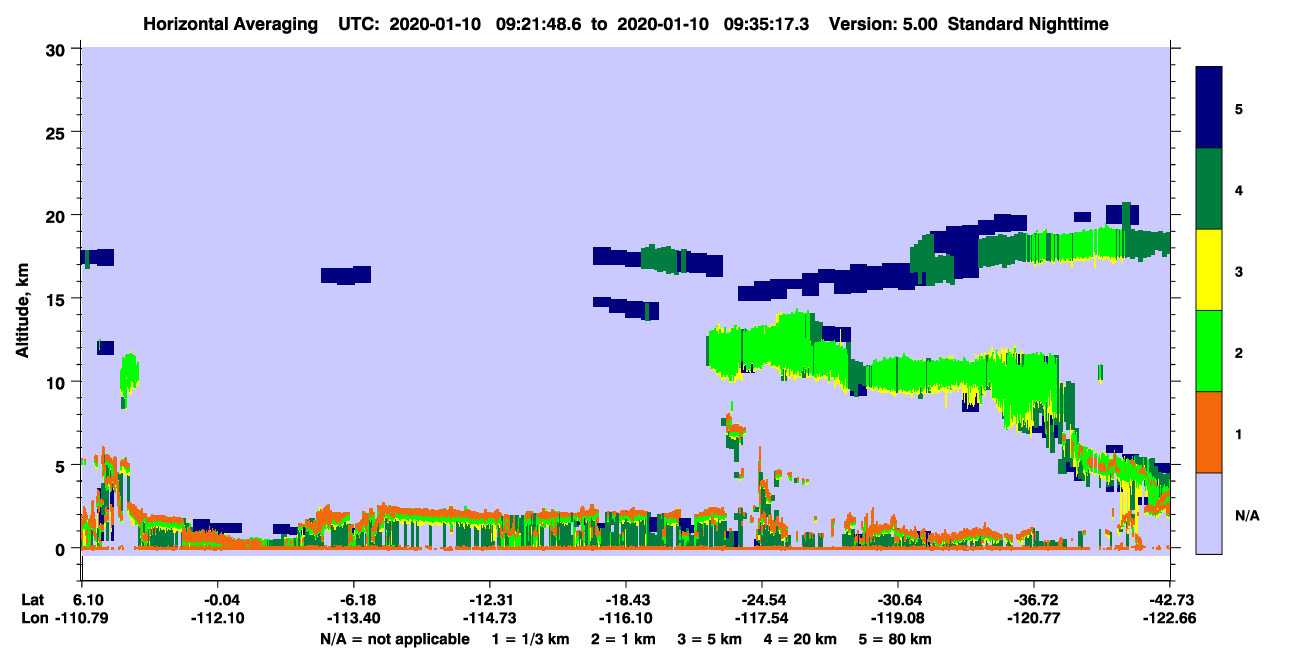
Task: Click the dark blue level 5 color swatch
Action: pyautogui.click(x=1209, y=108)
